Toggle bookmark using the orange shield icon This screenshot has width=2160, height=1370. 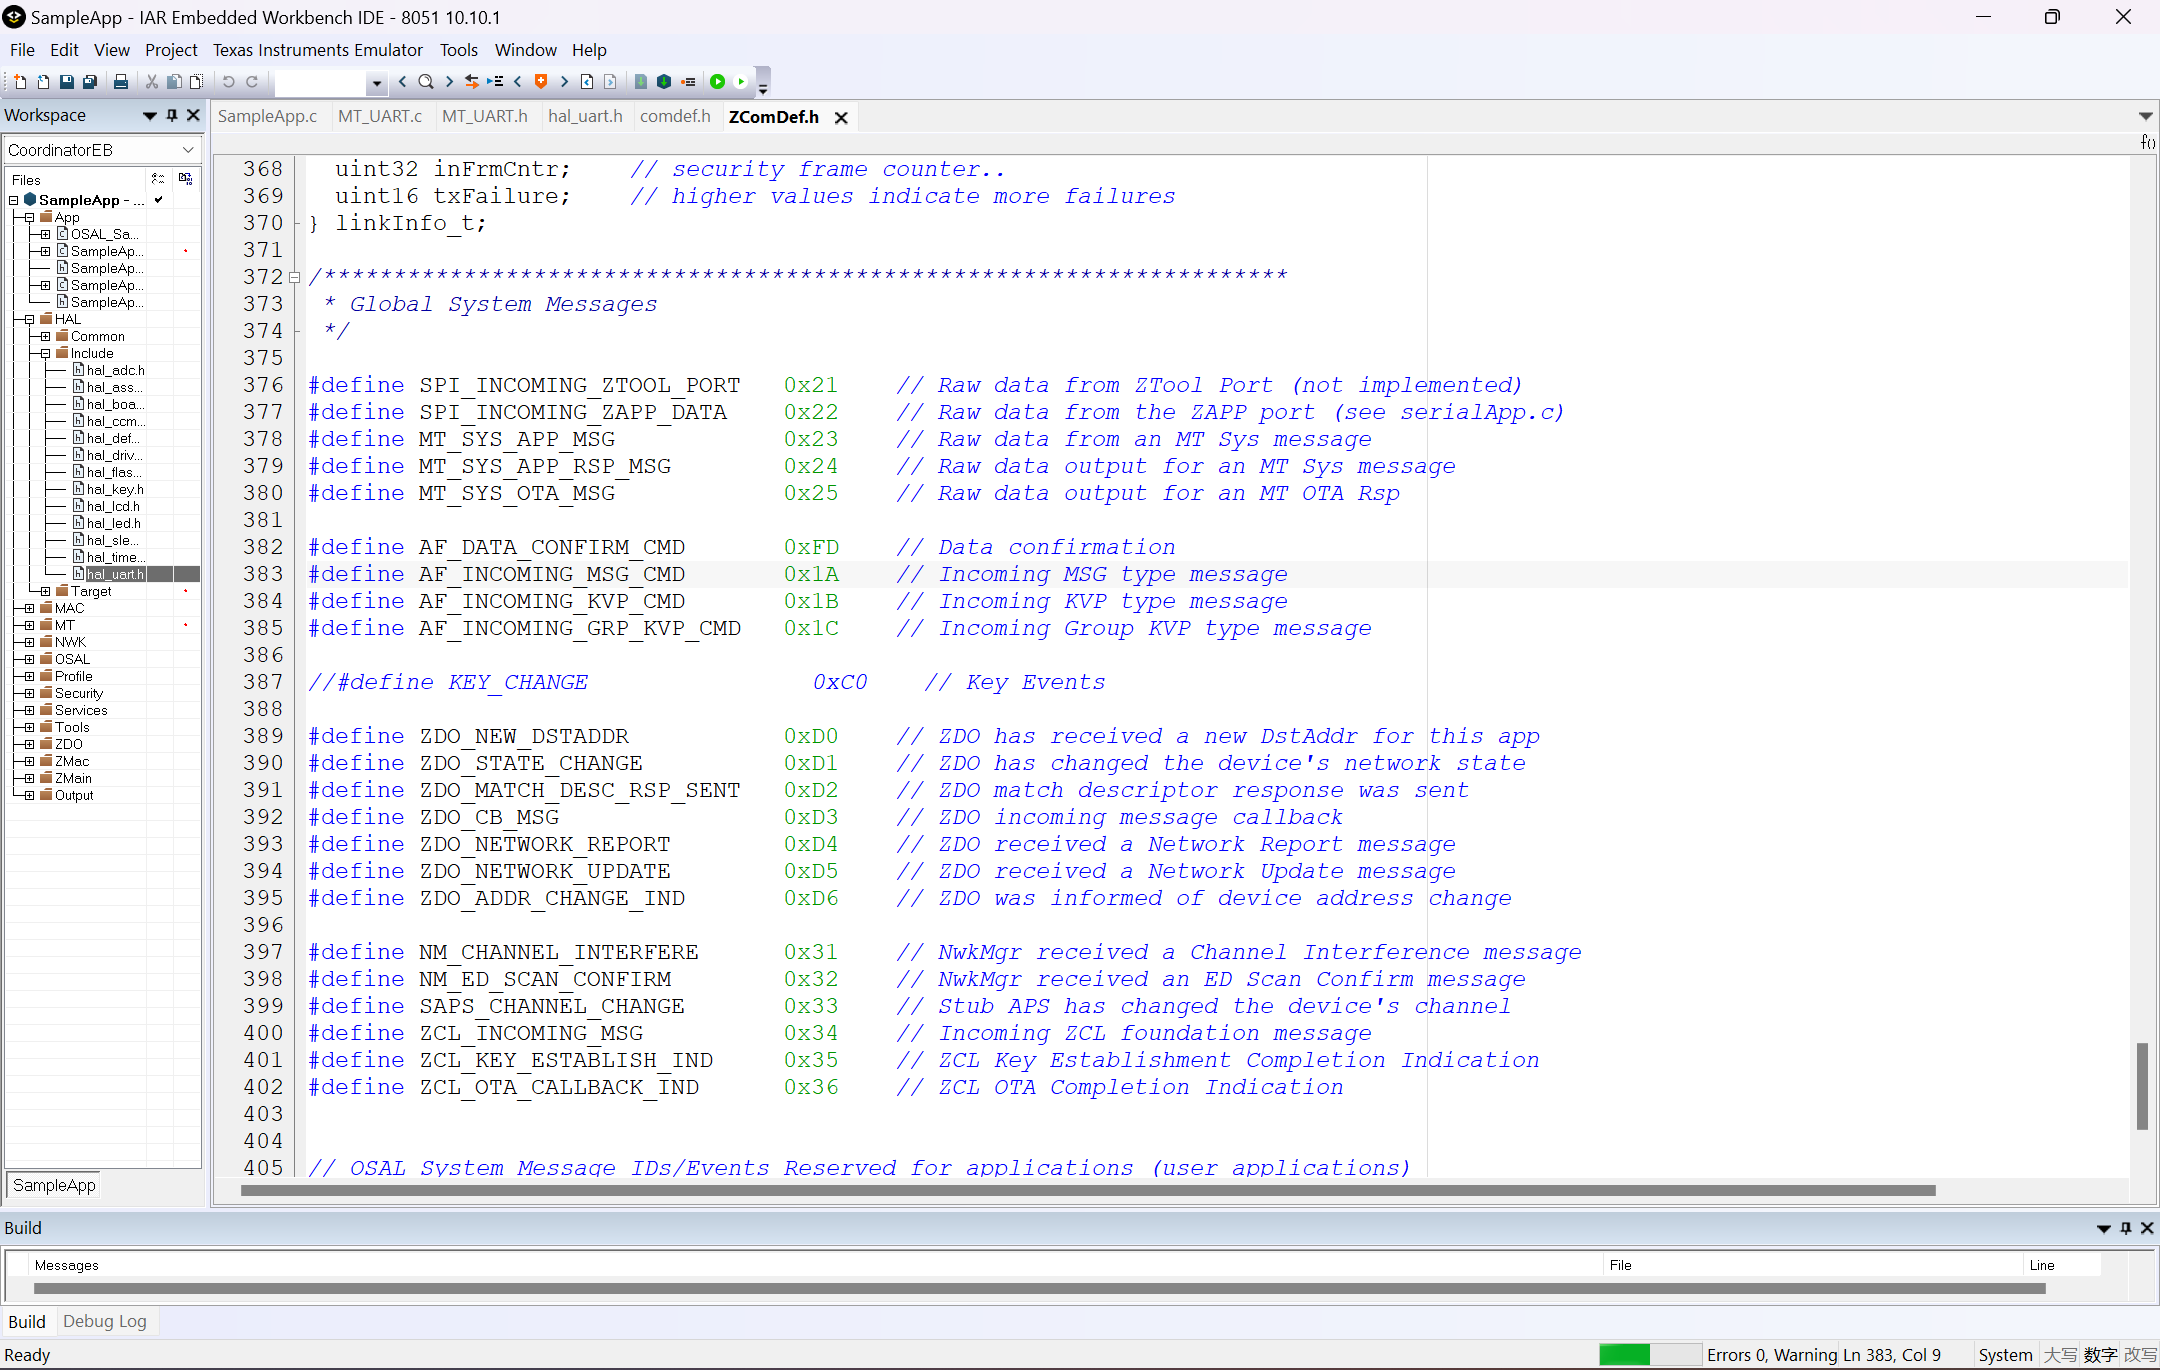pos(541,82)
